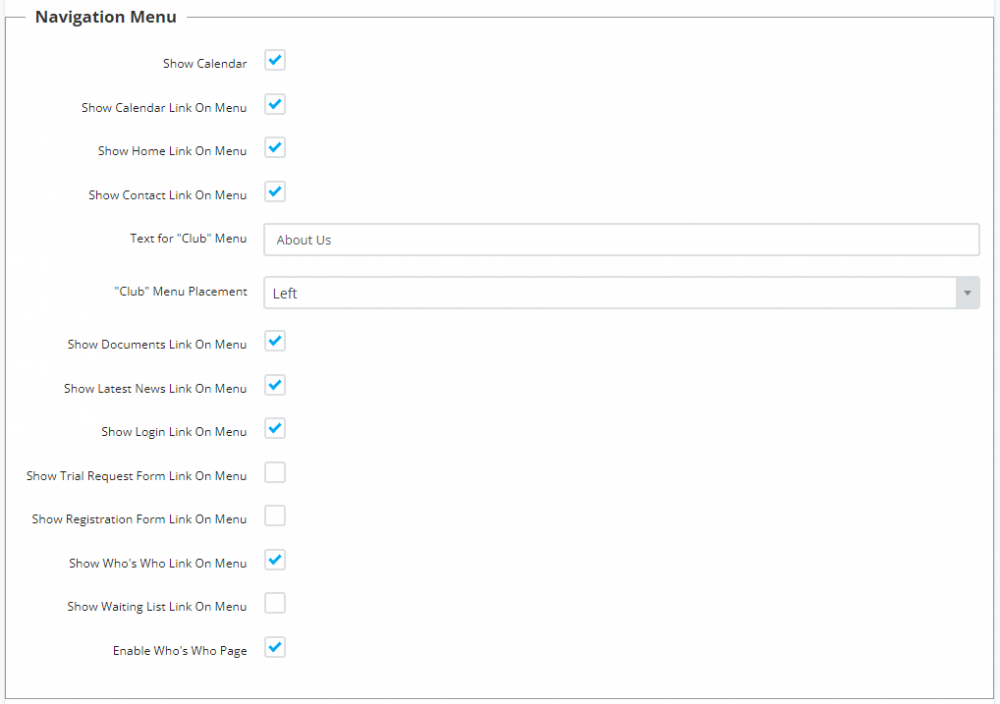1000x704 pixels.
Task: Enable Show Trial Request Form Link checkbox
Action: click(275, 473)
